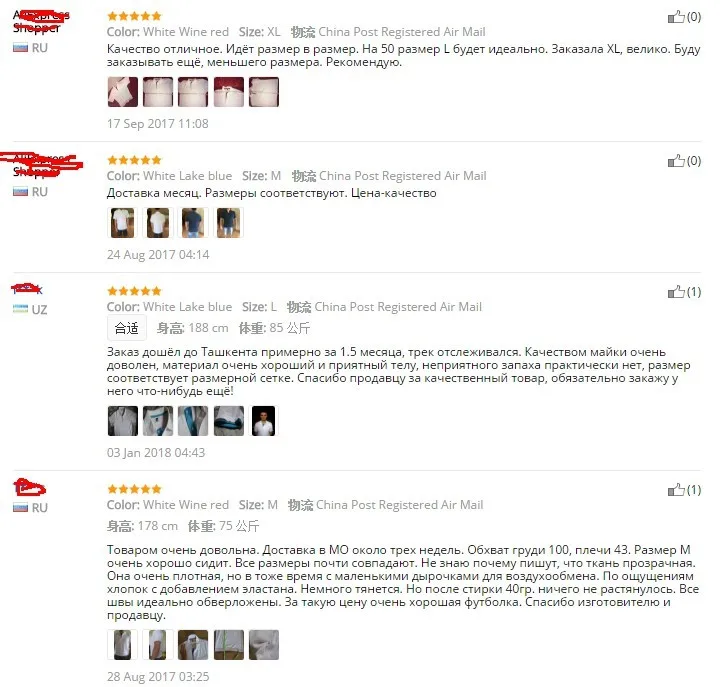
Task: Click thumbs-up icon on 28 Aug 2017 review
Action: (676, 490)
